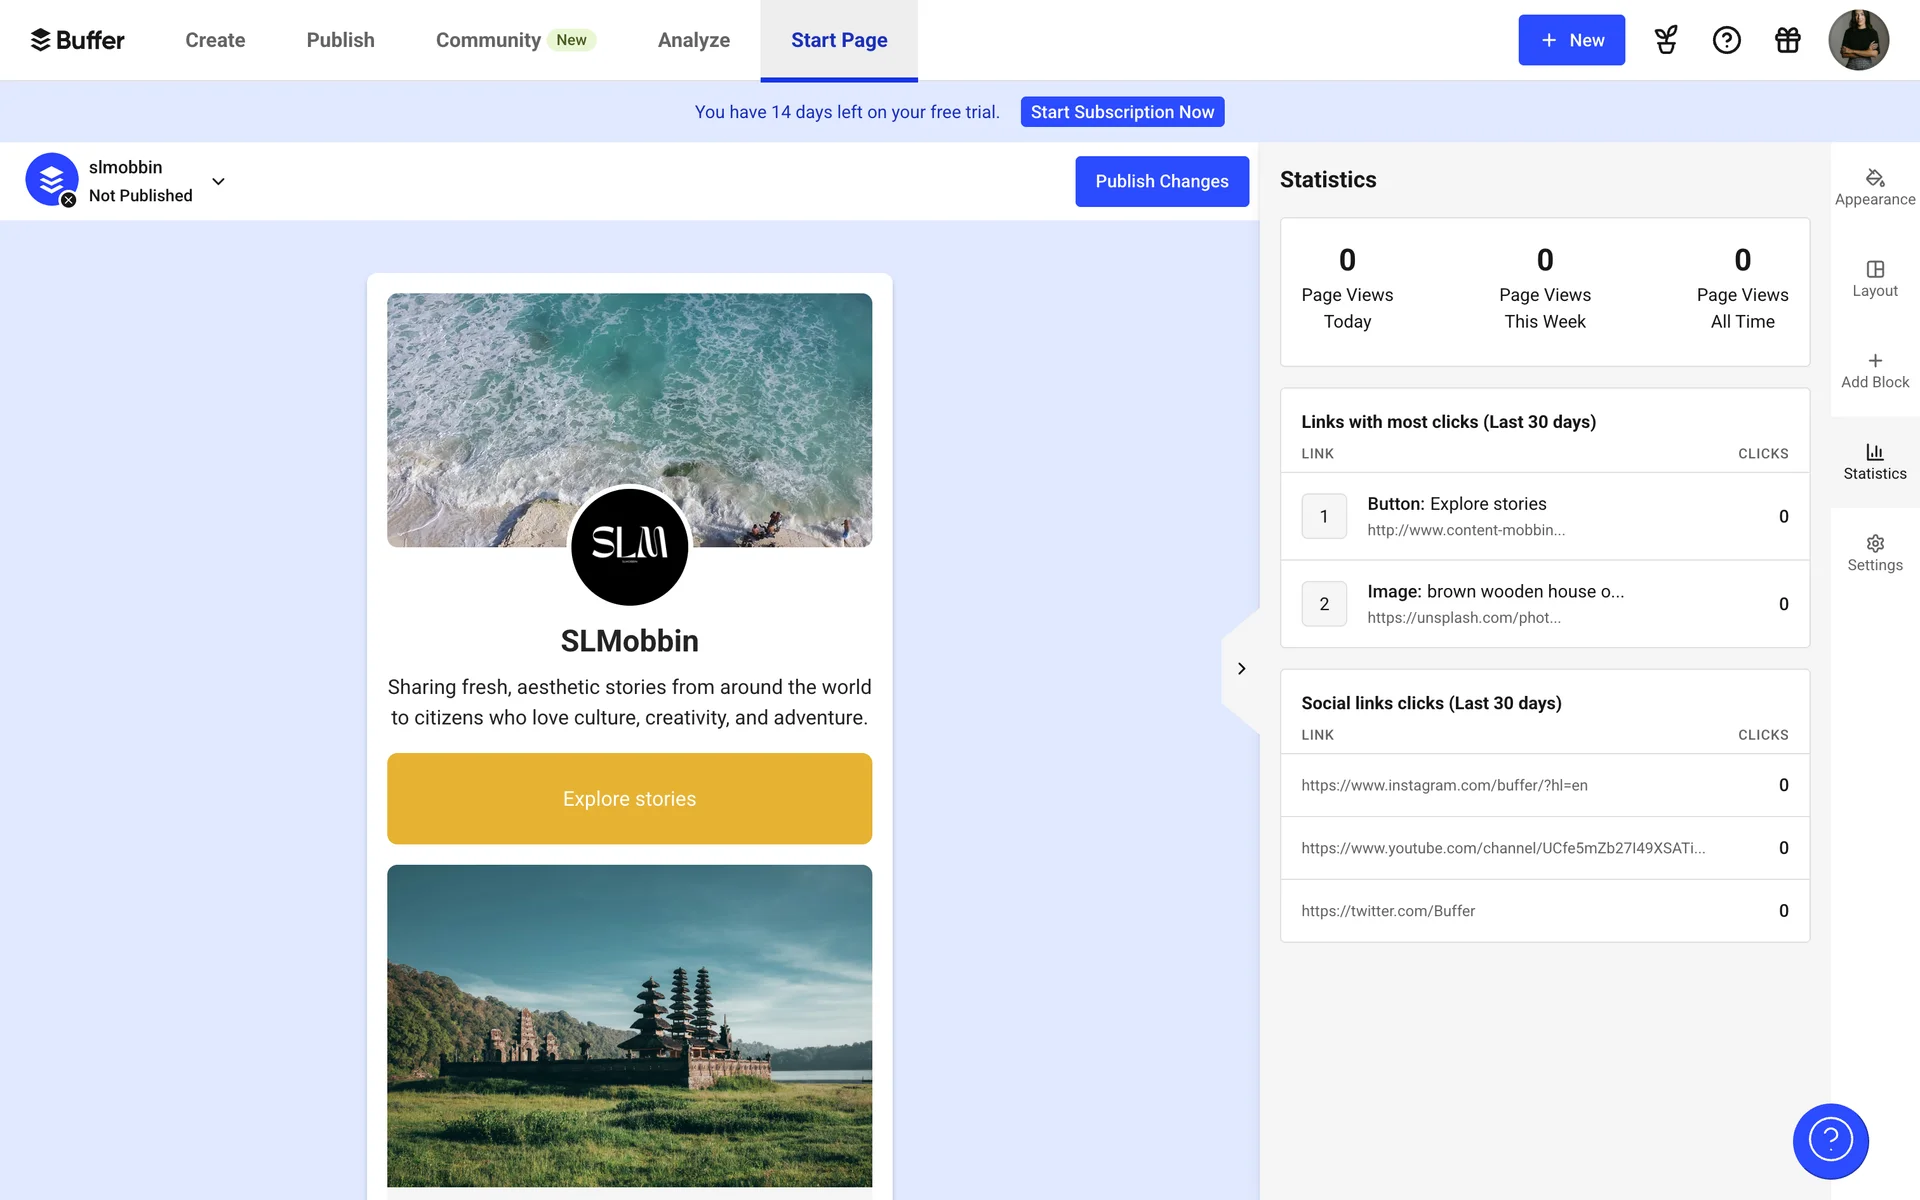
Task: Switch to the Analyze tab
Action: (693, 40)
